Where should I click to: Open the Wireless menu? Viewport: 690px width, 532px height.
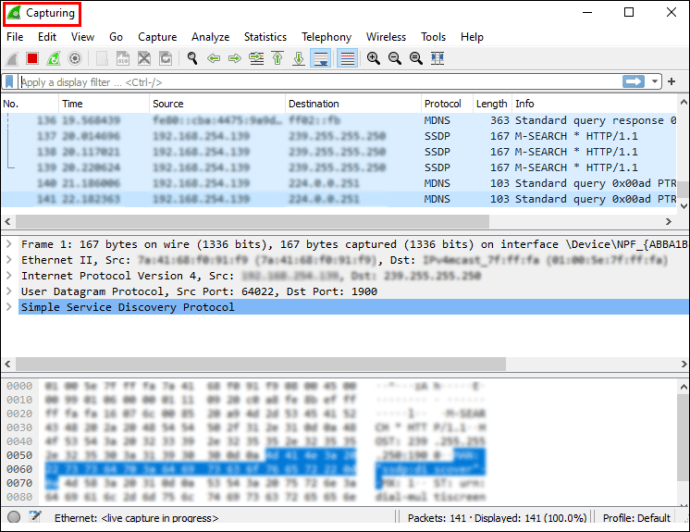(386, 37)
